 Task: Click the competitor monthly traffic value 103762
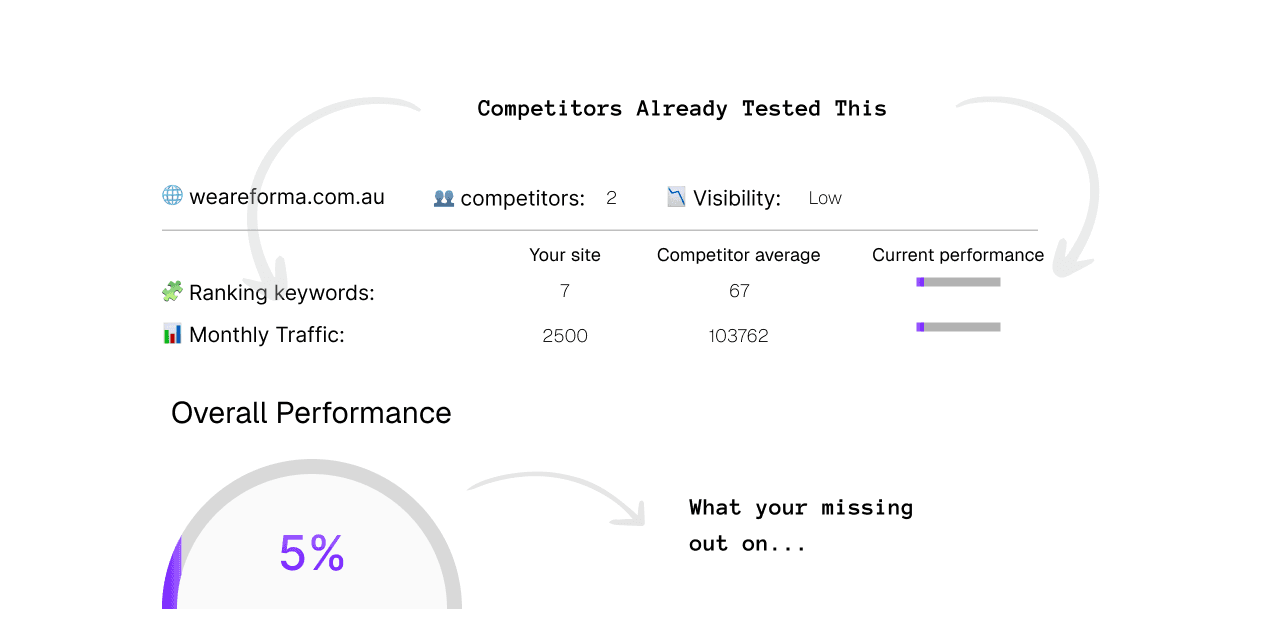[738, 336]
